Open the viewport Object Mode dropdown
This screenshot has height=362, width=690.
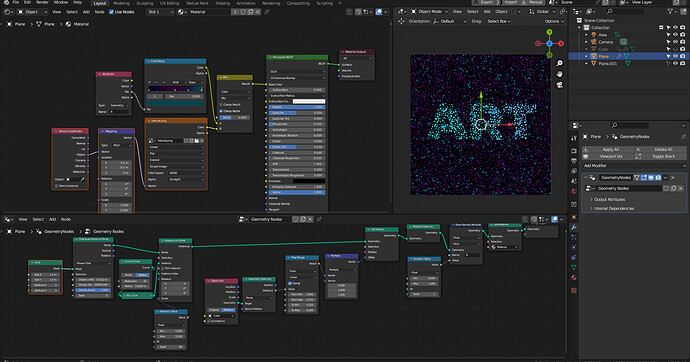(x=430, y=12)
